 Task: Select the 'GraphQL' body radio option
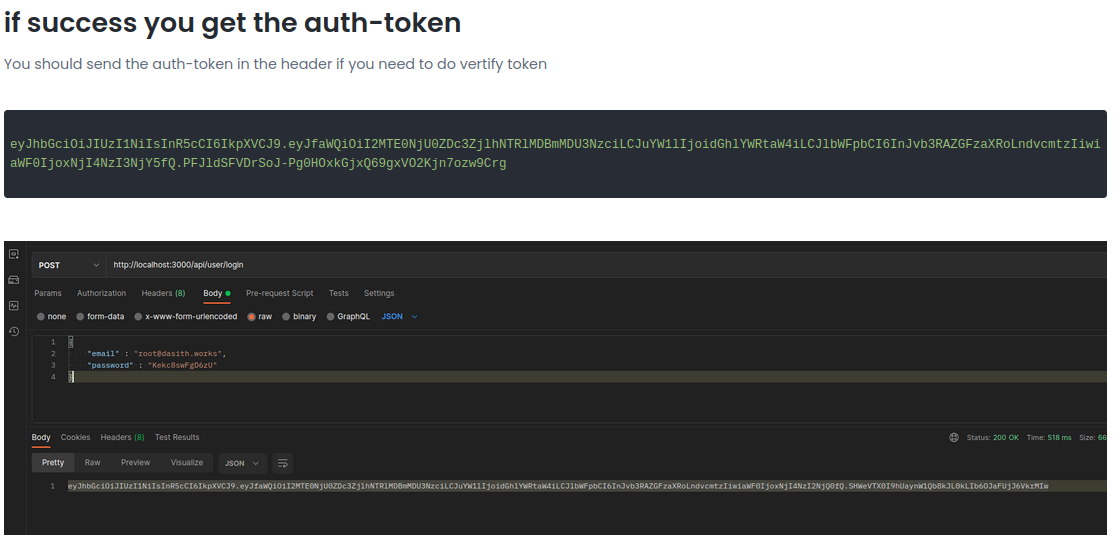click(x=330, y=317)
